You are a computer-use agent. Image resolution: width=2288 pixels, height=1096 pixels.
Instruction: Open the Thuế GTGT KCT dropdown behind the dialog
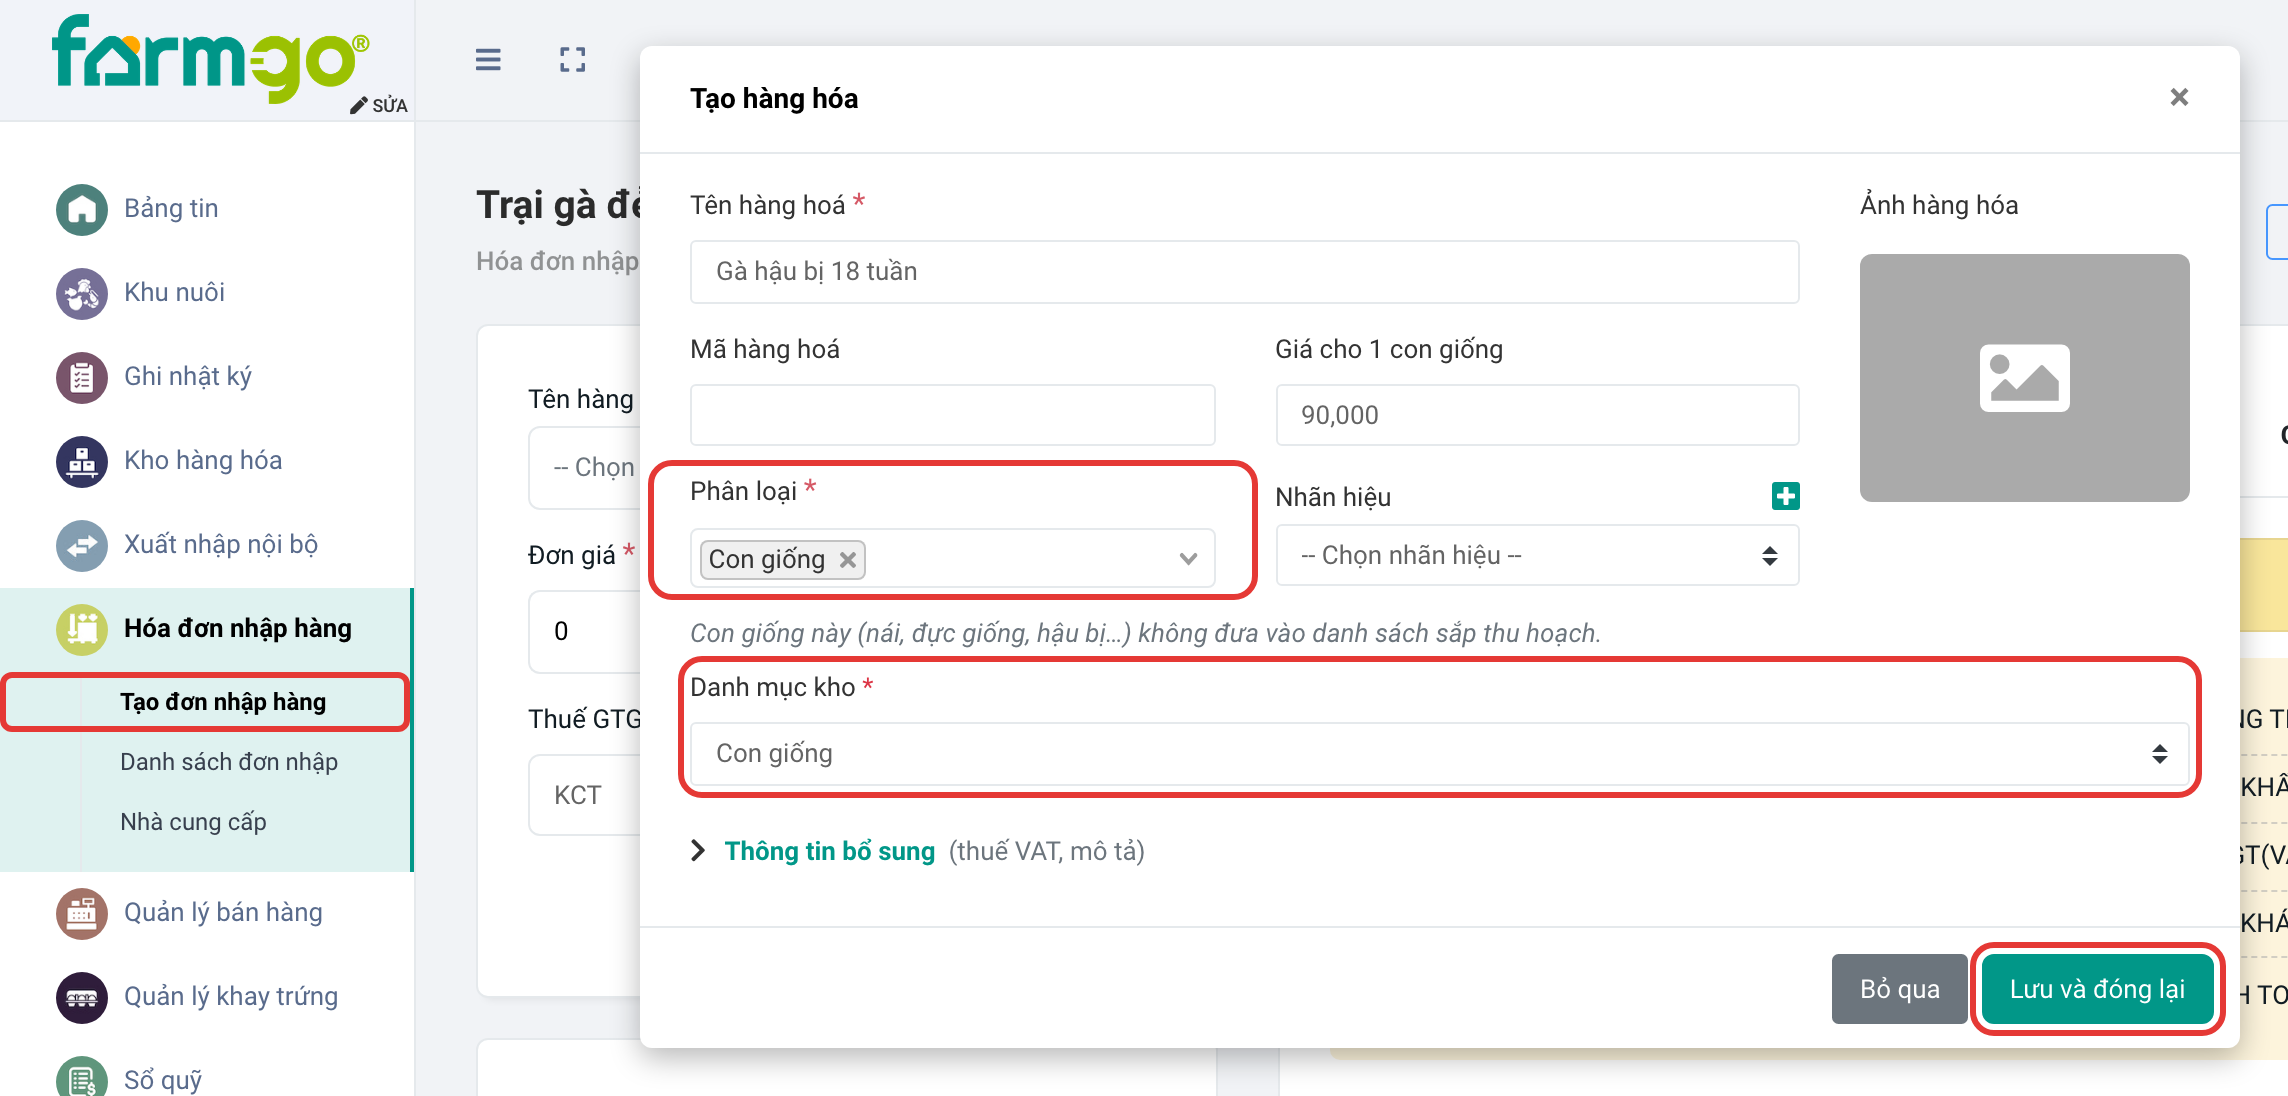click(x=586, y=795)
